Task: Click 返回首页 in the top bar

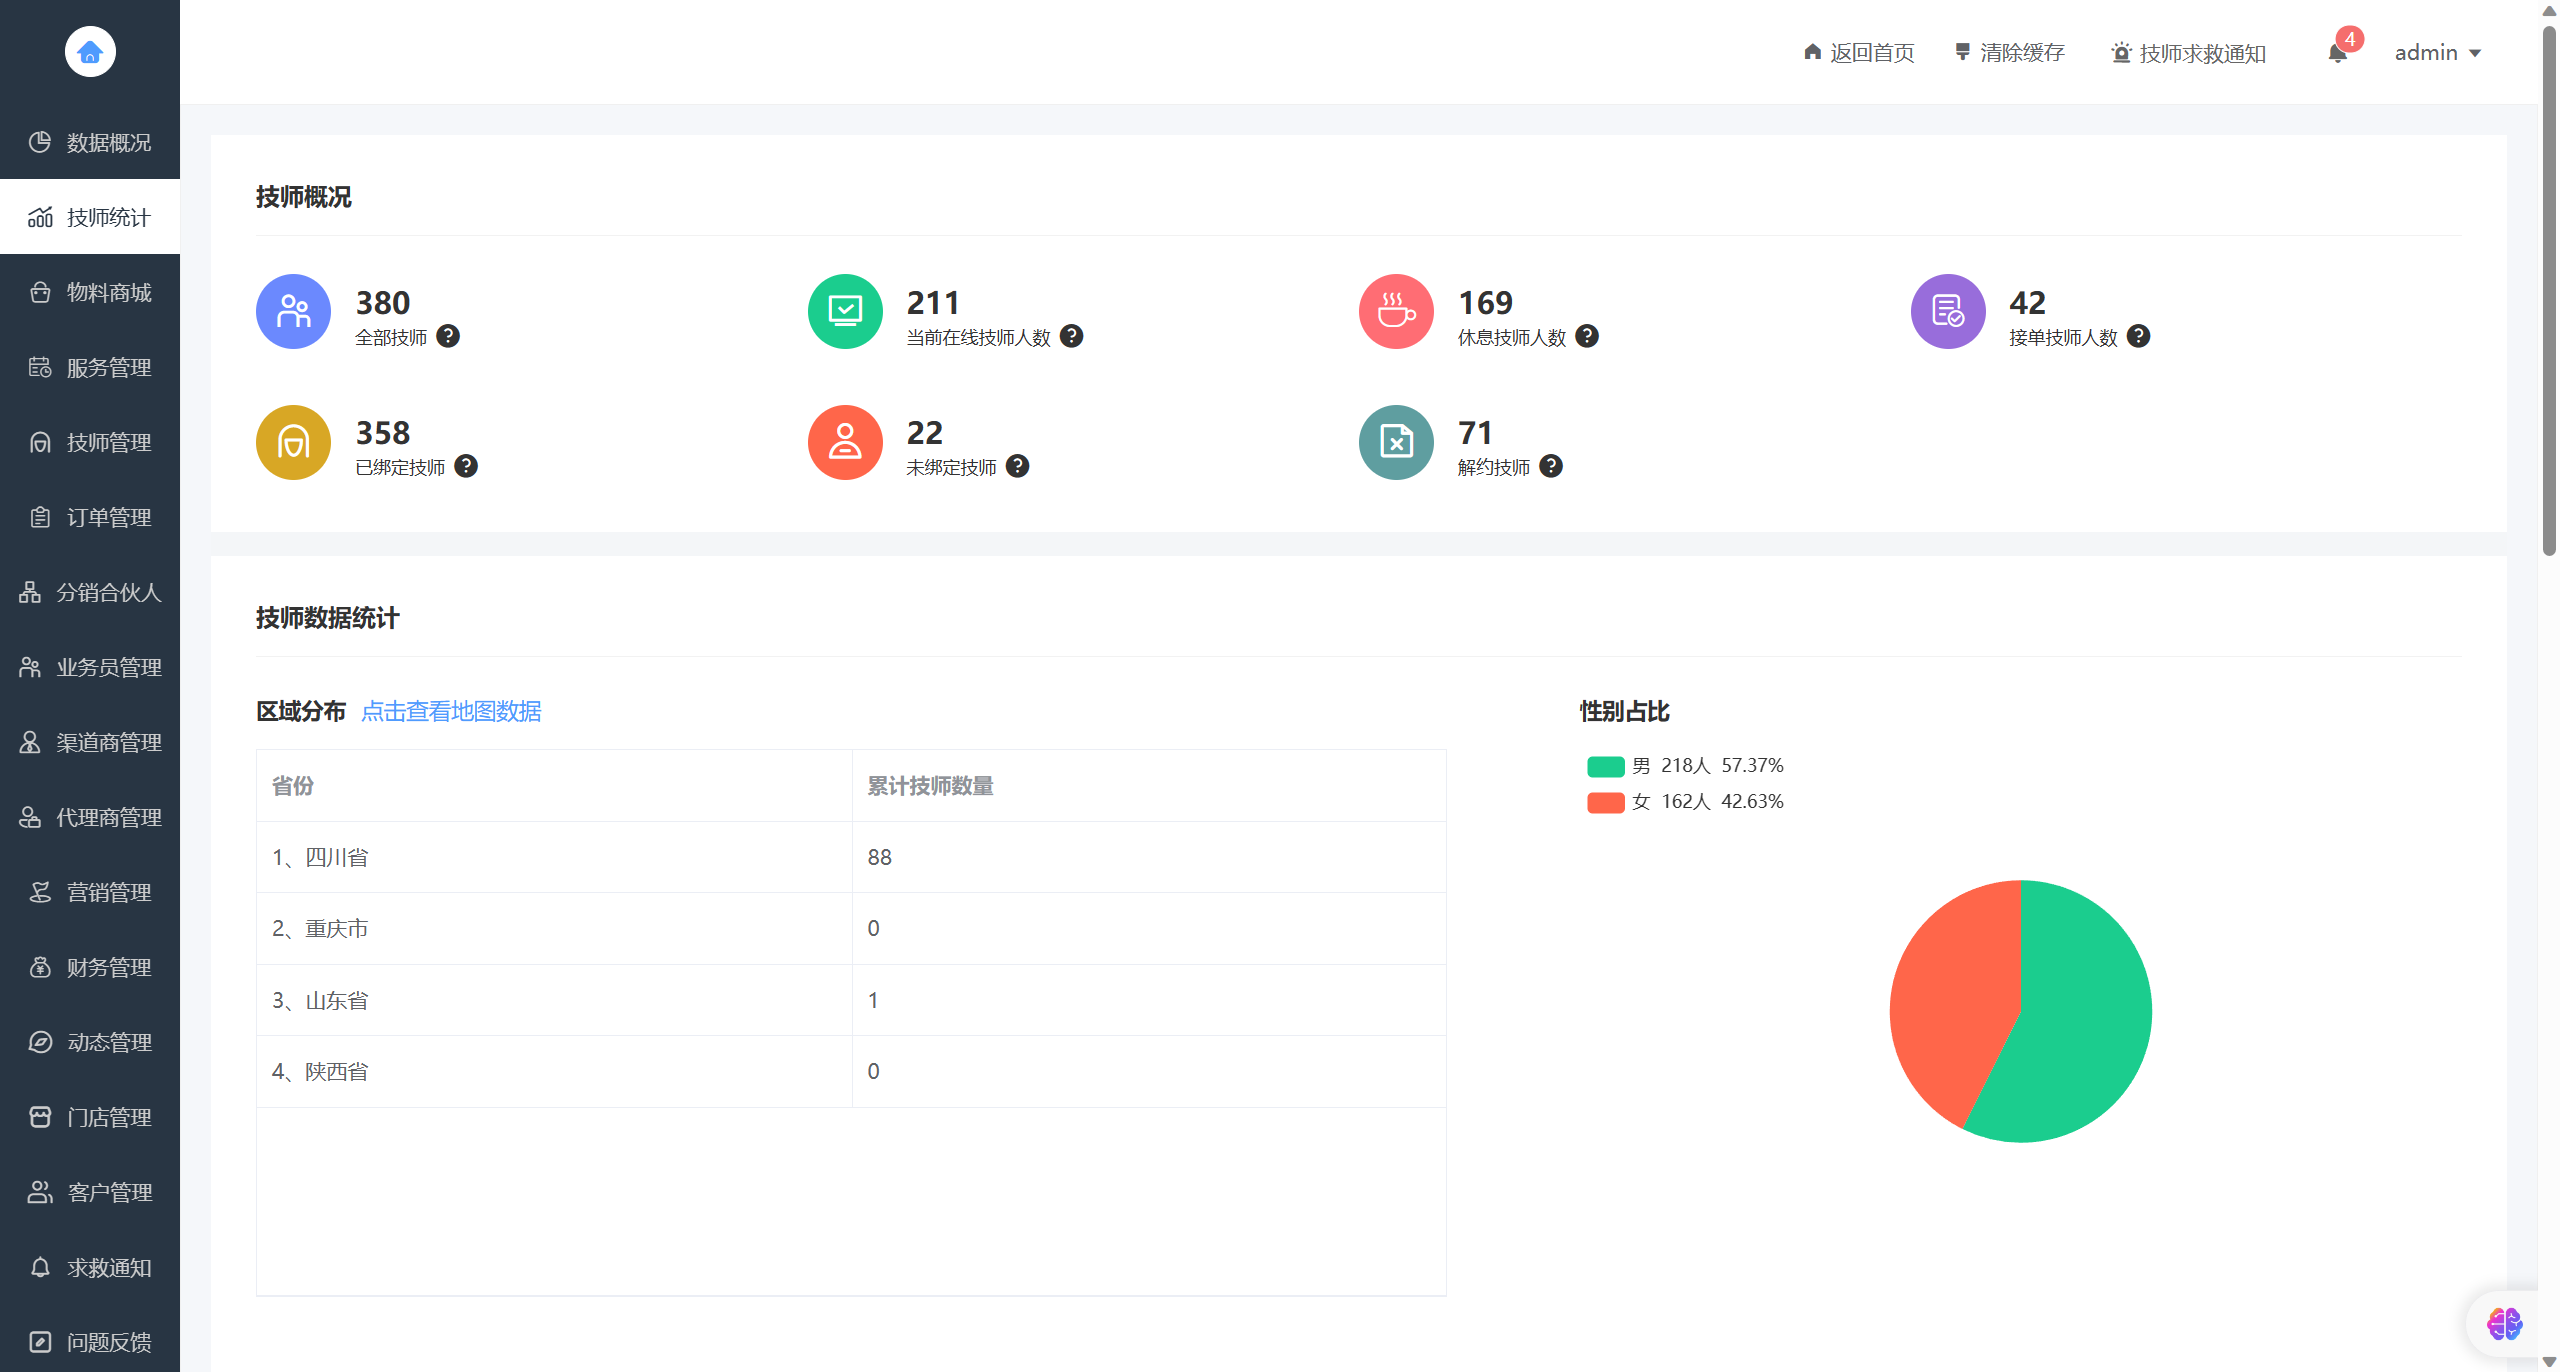Action: coord(1859,52)
